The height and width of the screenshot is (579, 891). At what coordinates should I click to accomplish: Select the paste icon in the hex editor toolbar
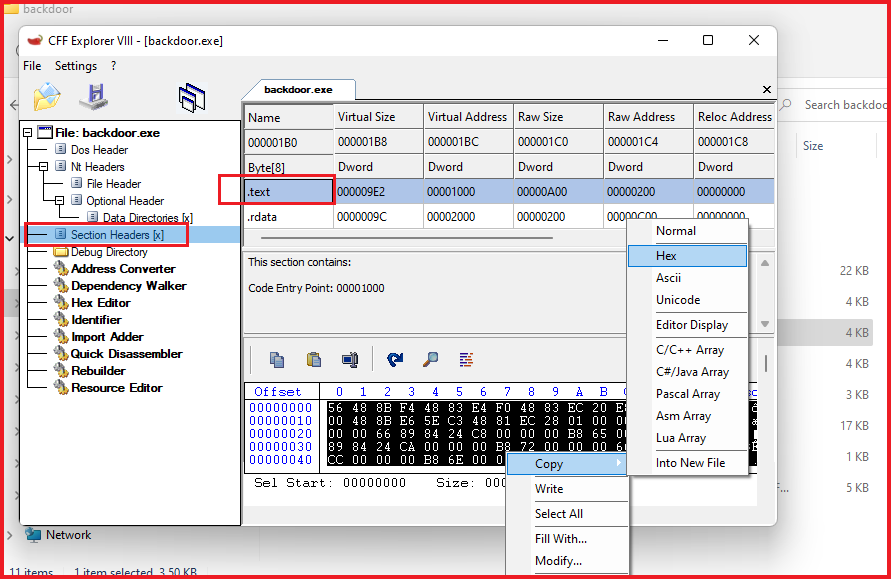click(x=313, y=358)
